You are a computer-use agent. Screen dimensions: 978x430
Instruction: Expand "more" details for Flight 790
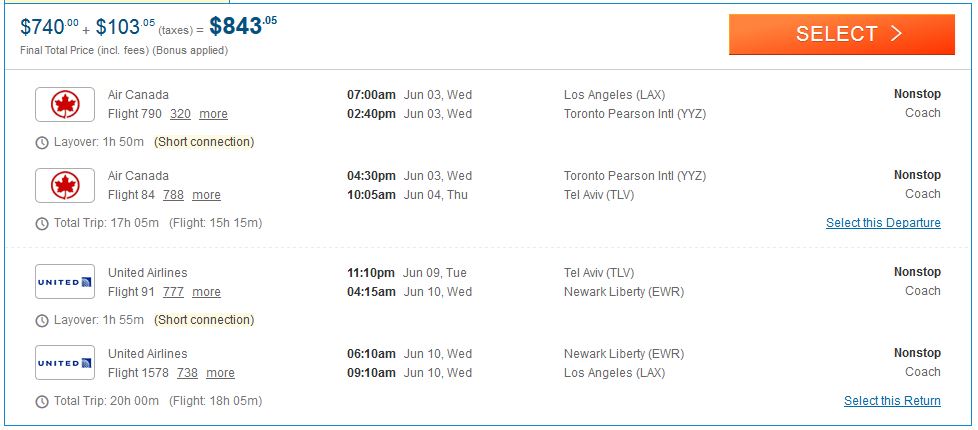(x=213, y=114)
